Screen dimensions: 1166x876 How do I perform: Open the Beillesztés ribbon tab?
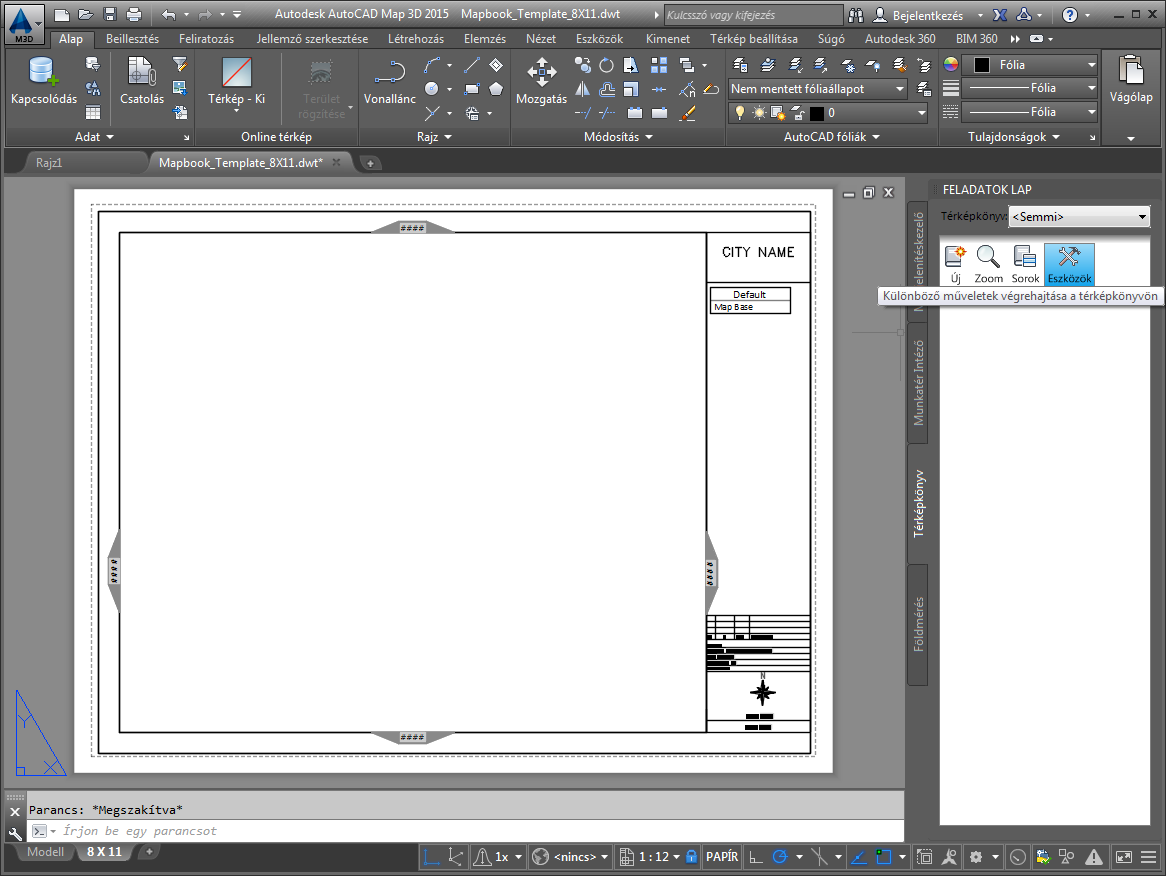(132, 39)
